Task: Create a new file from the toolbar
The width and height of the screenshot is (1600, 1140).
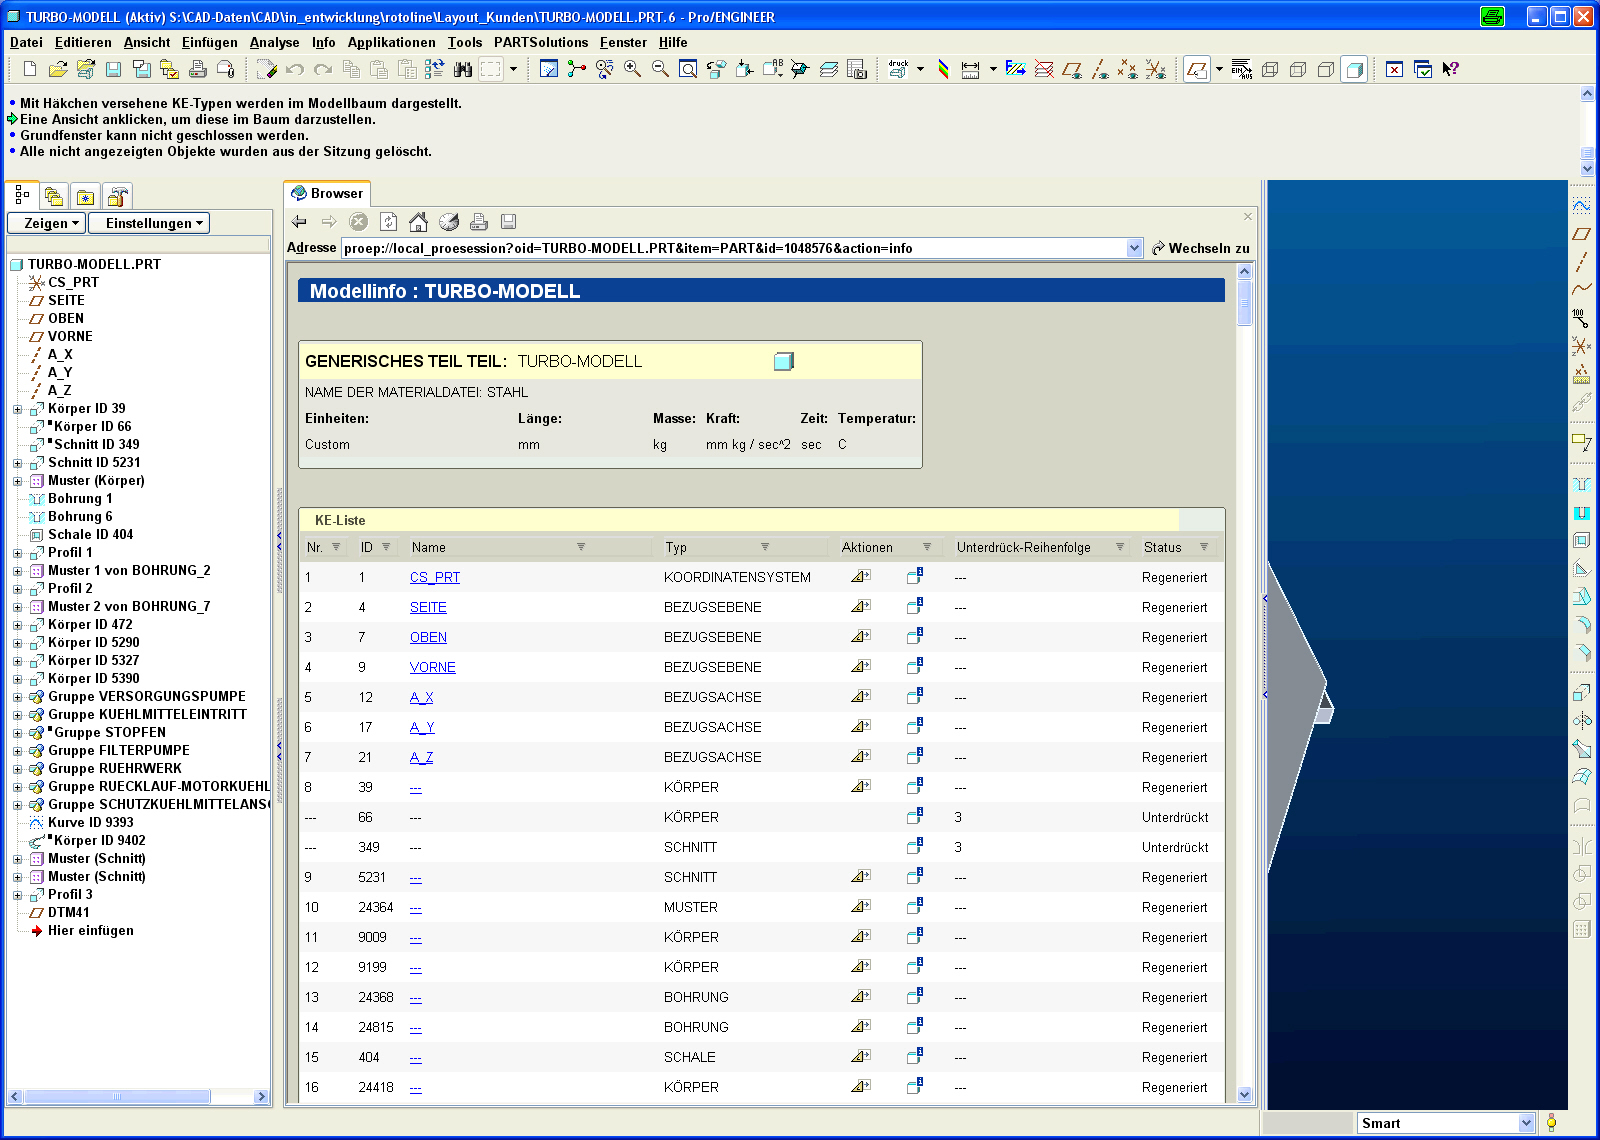Action: 30,69
